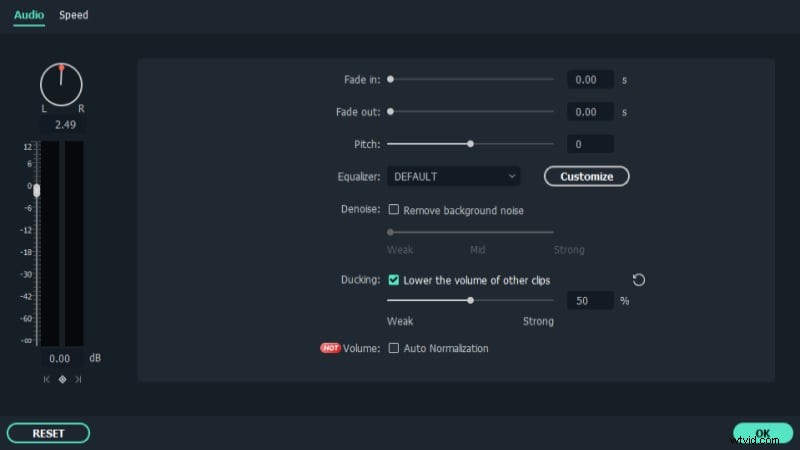Click the volume fader handle

[x=37, y=189]
